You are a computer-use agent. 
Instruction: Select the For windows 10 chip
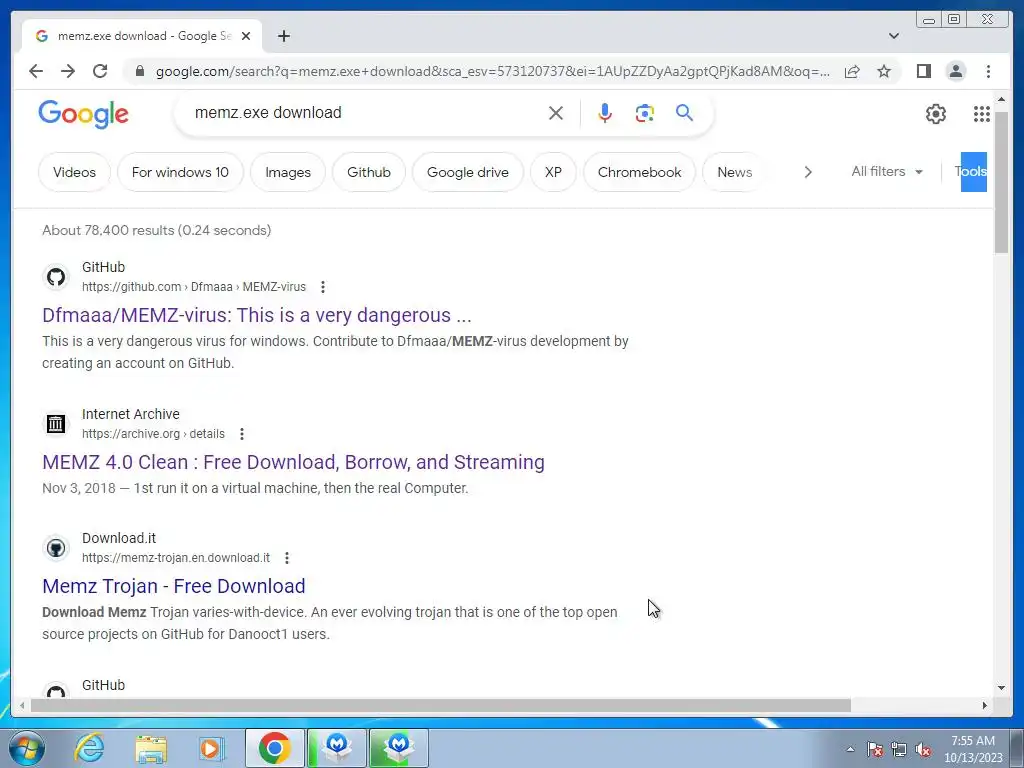click(x=180, y=172)
